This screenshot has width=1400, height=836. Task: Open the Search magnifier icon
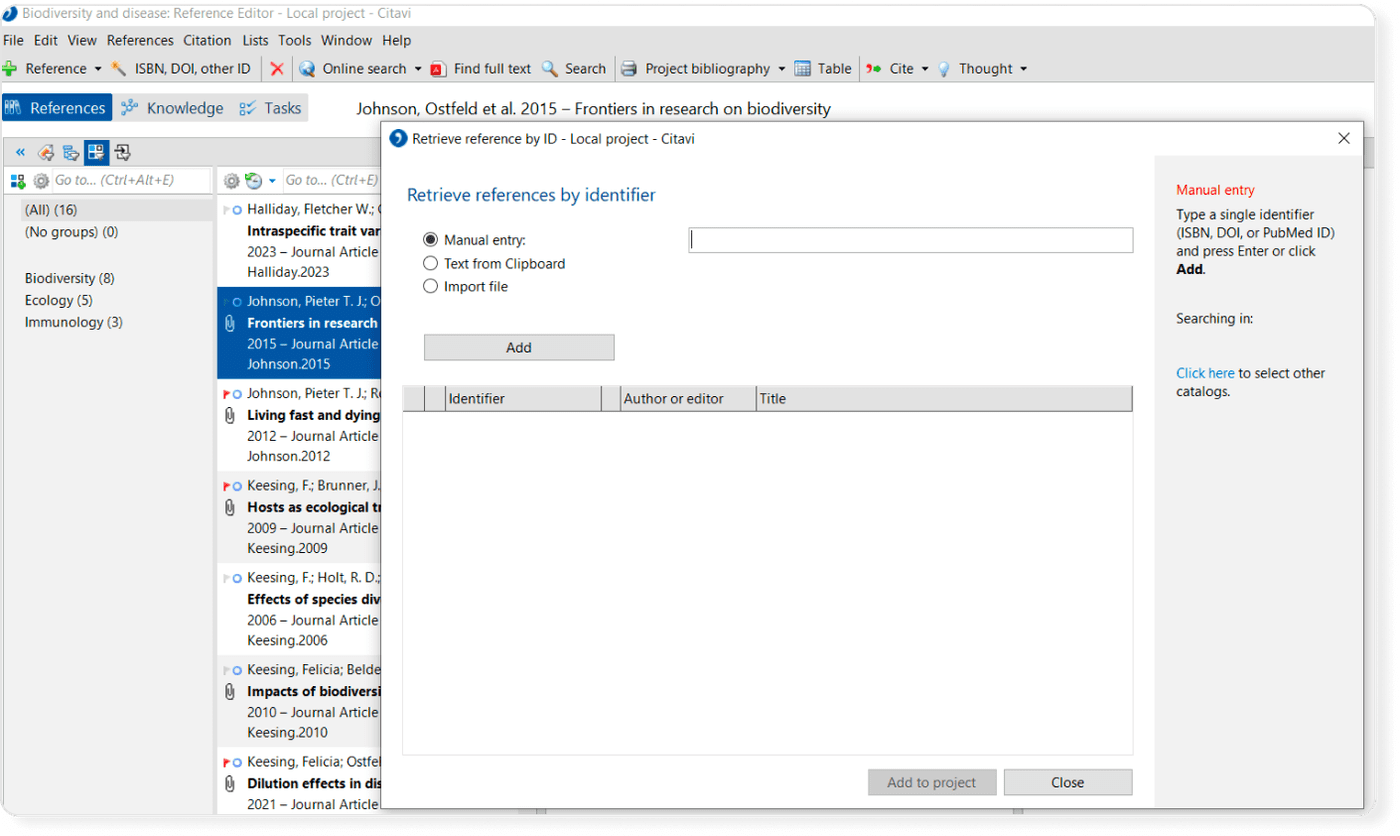[x=548, y=68]
